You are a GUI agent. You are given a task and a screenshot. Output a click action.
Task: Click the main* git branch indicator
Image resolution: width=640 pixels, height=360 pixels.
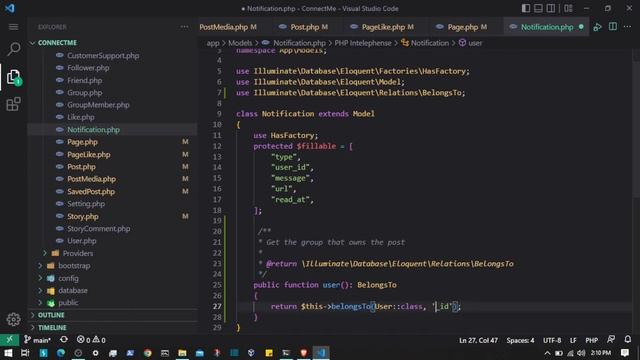pyautogui.click(x=37, y=340)
